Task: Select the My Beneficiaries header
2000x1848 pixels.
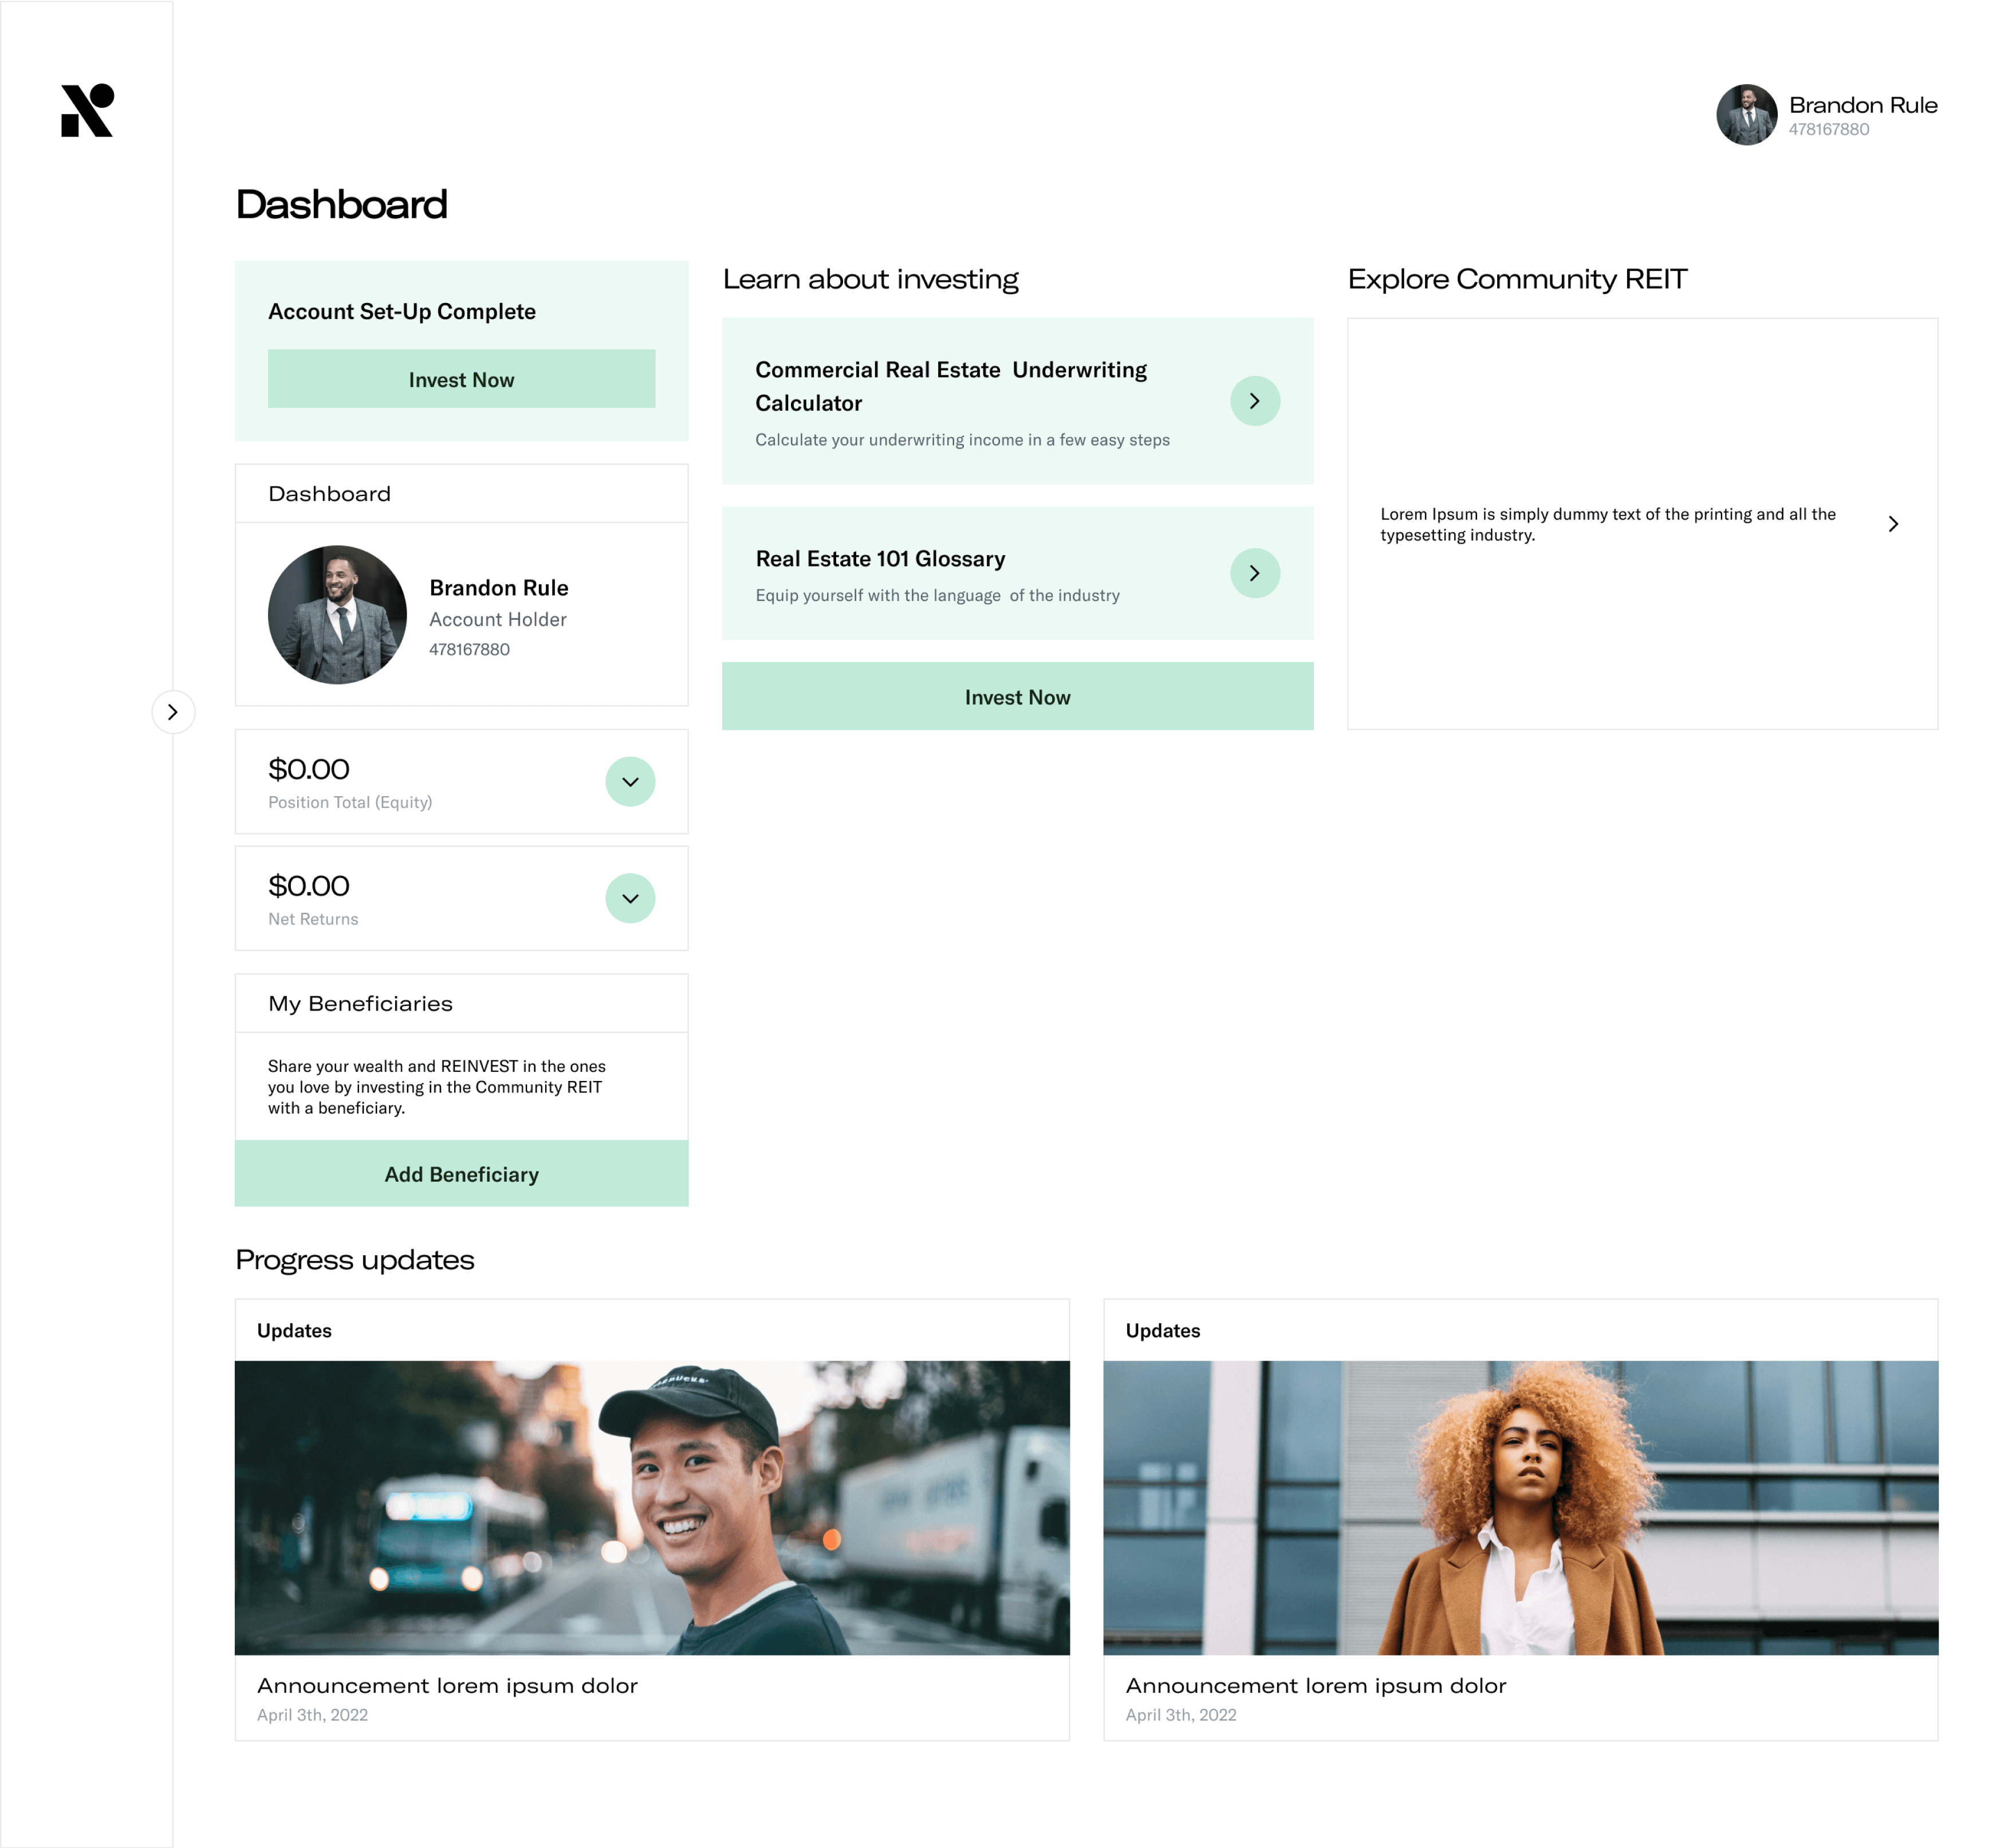Action: click(360, 1004)
